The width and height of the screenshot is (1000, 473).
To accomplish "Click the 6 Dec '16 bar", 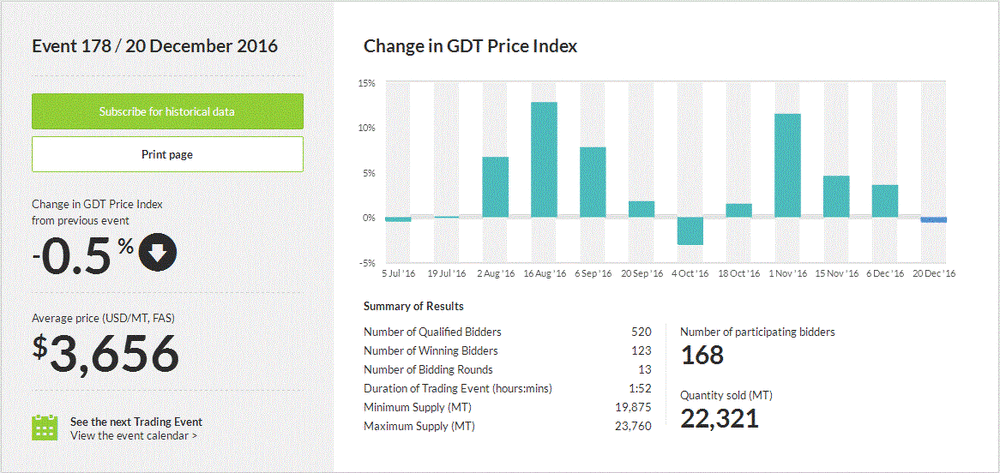I will click(885, 201).
